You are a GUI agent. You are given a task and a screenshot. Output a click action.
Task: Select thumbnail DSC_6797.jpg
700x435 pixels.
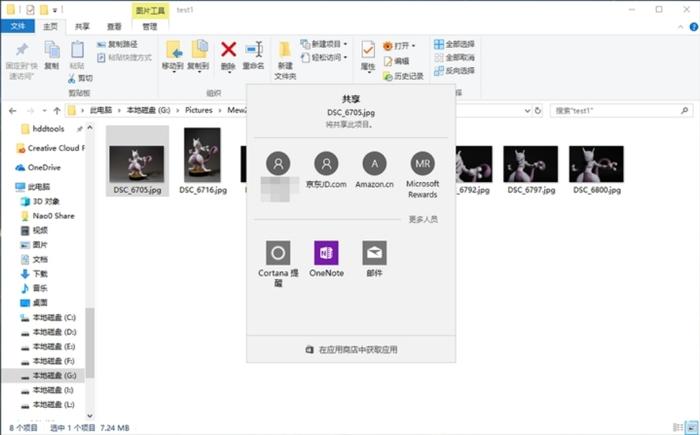click(531, 170)
